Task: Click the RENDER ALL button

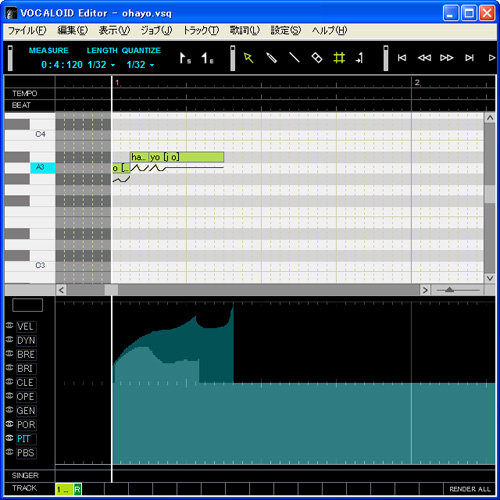Action: (470, 489)
